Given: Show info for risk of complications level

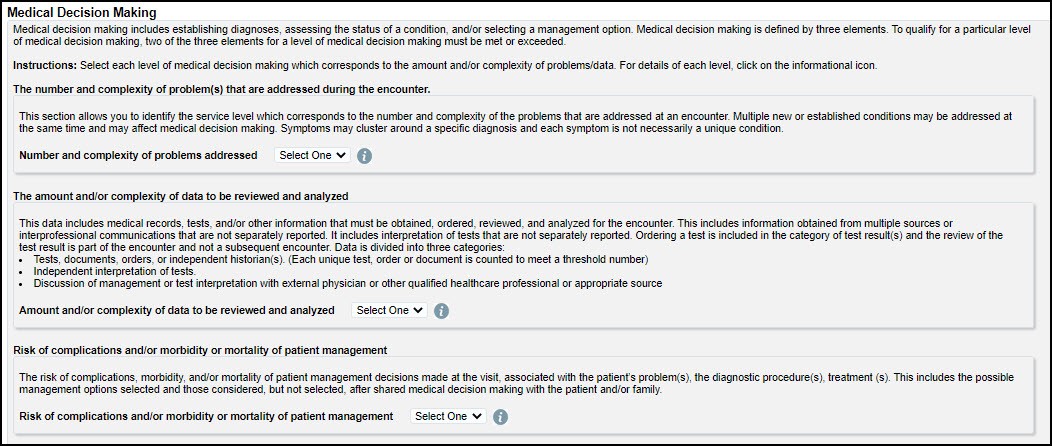Looking at the screenshot, I should pos(501,417).
